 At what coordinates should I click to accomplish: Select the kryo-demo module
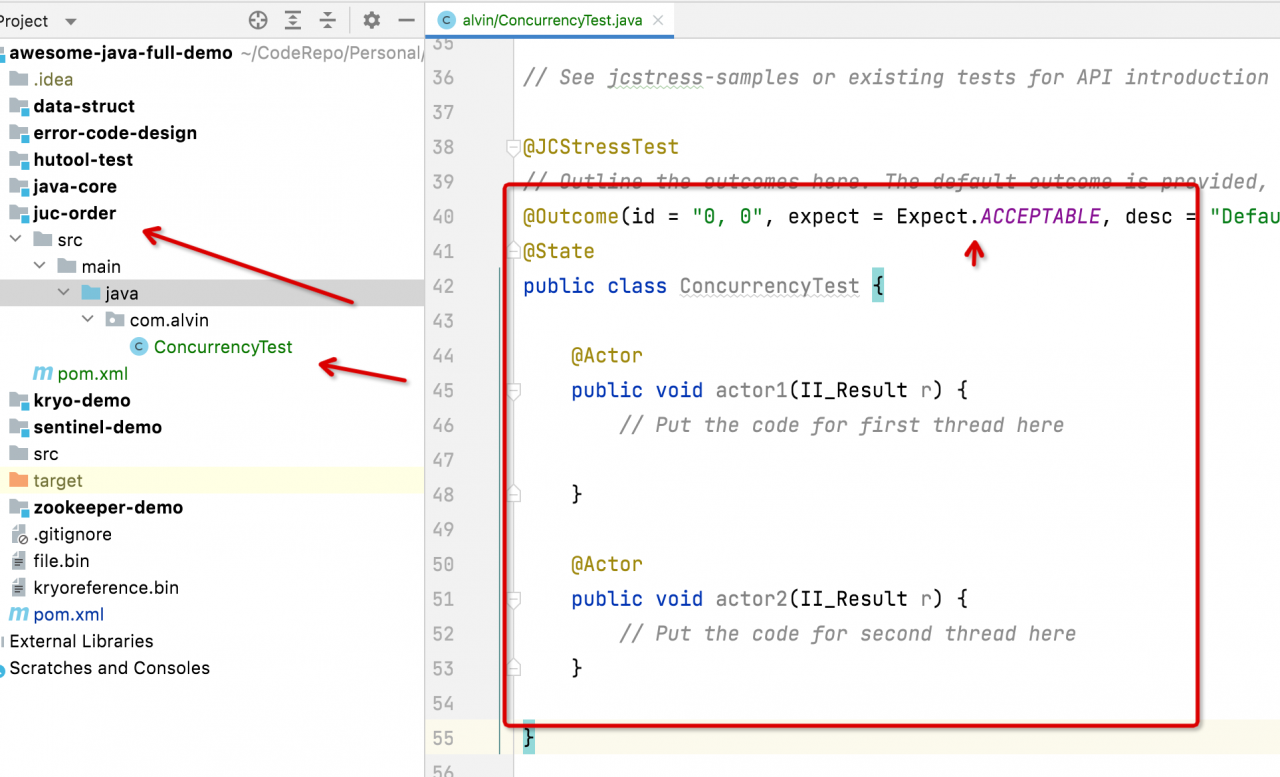(82, 400)
